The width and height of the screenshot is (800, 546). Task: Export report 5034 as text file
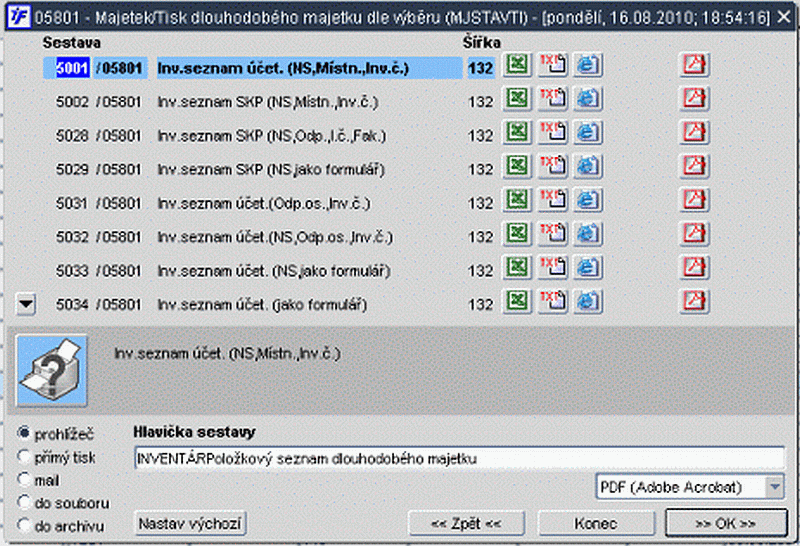tap(553, 301)
